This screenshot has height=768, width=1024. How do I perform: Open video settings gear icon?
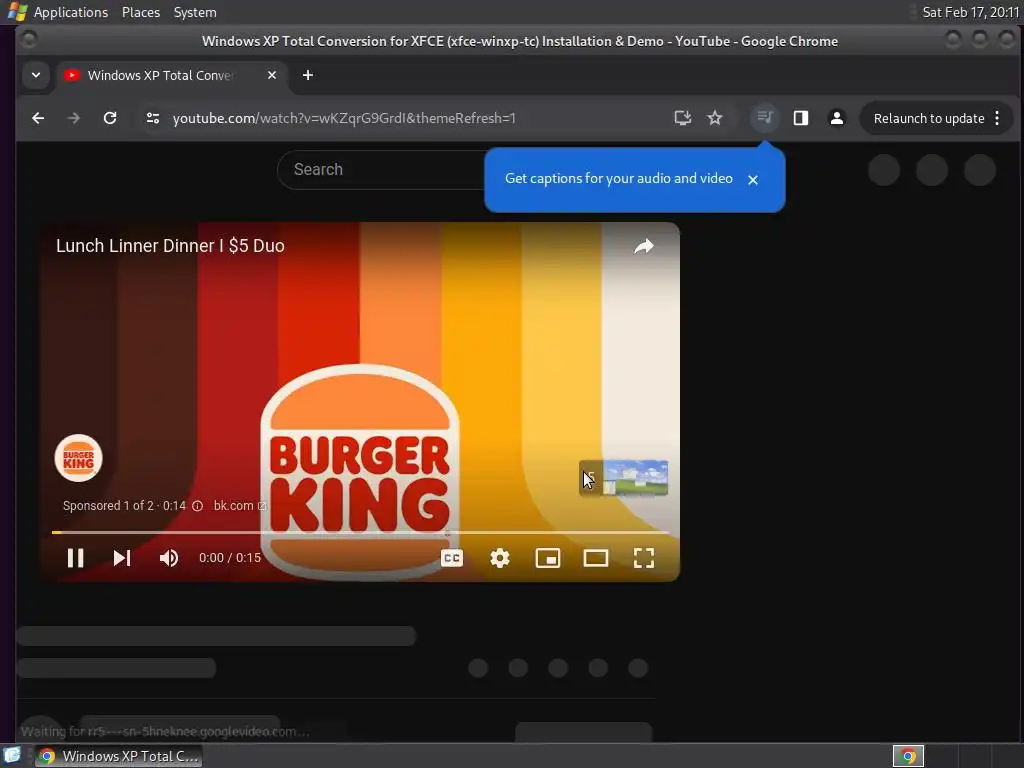pyautogui.click(x=500, y=558)
